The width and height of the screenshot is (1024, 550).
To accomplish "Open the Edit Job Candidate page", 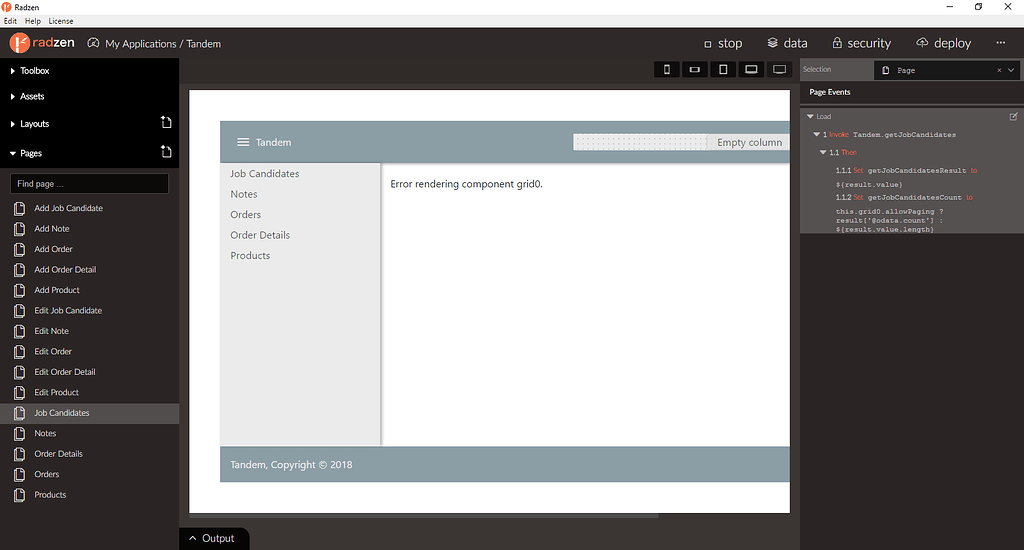I will (89, 310).
